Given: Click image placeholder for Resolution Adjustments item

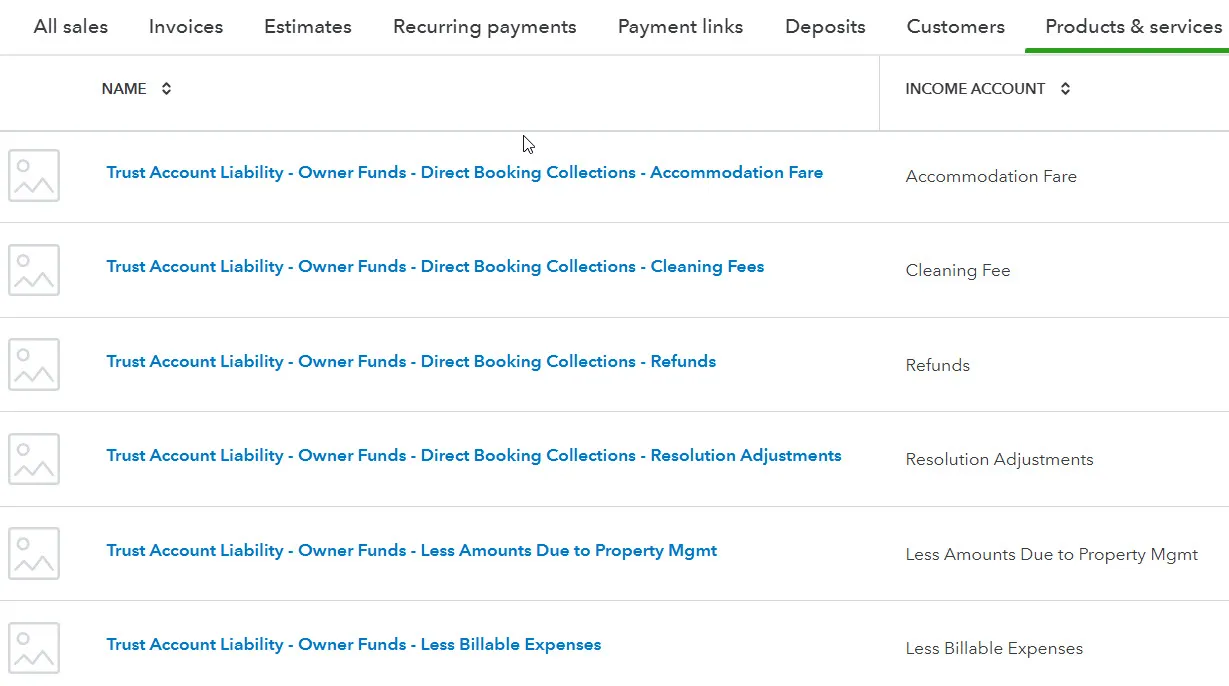Looking at the screenshot, I should point(34,459).
